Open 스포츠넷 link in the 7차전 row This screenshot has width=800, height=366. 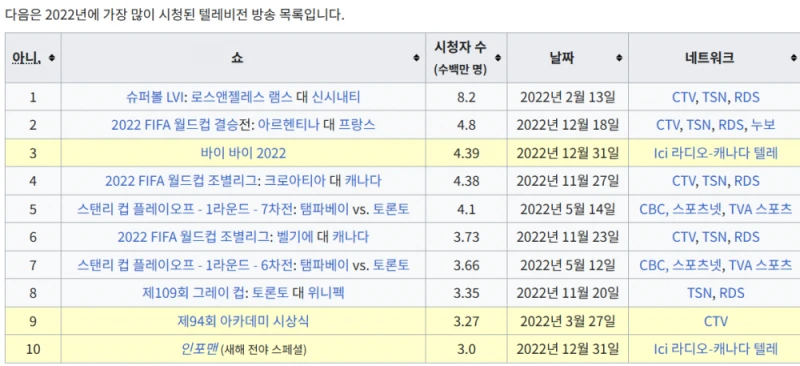pos(697,209)
